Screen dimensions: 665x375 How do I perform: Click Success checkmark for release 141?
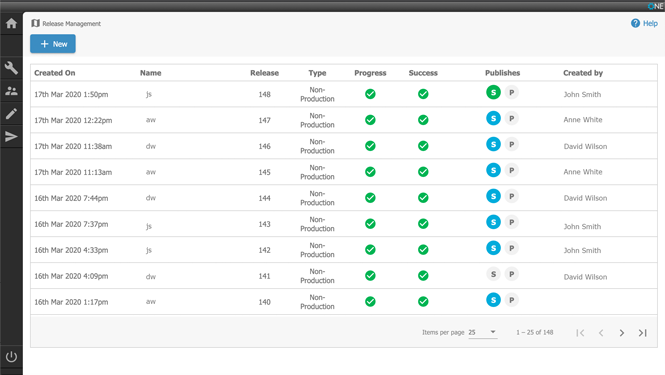click(x=423, y=276)
